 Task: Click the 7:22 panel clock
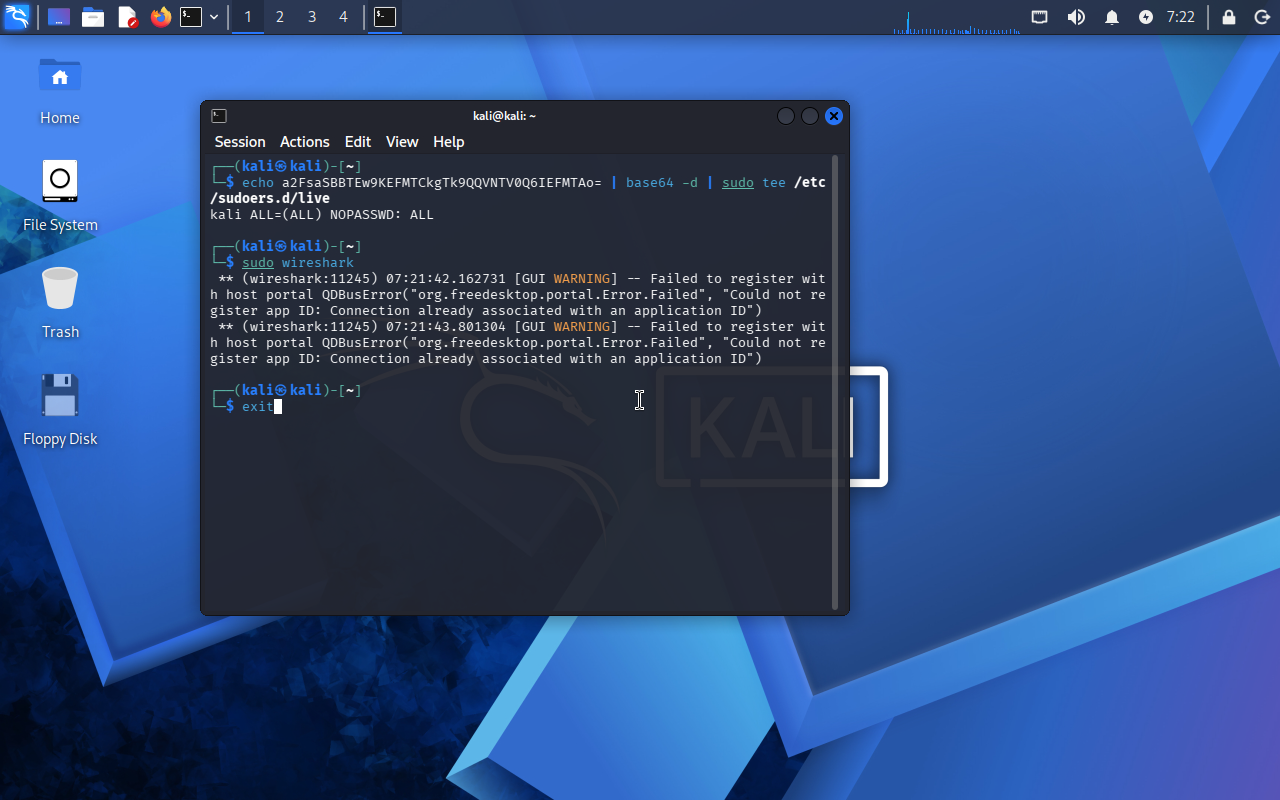point(1181,17)
